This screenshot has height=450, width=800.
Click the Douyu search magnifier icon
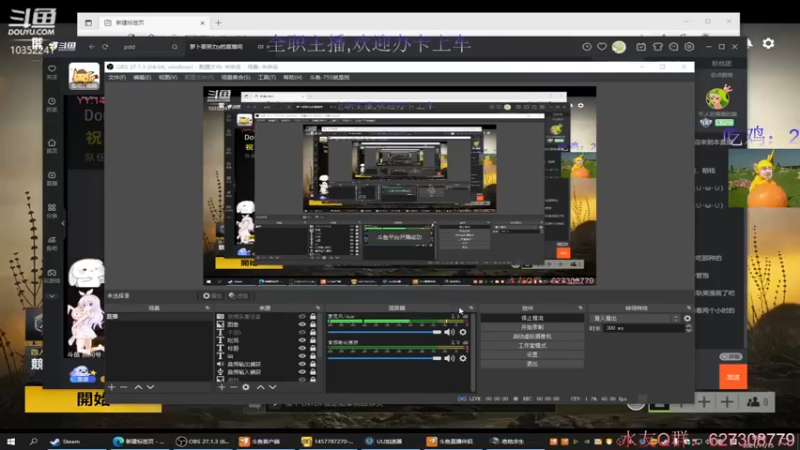pos(174,47)
